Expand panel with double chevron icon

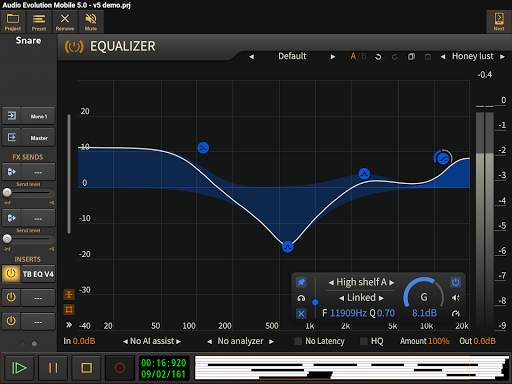pos(69,325)
